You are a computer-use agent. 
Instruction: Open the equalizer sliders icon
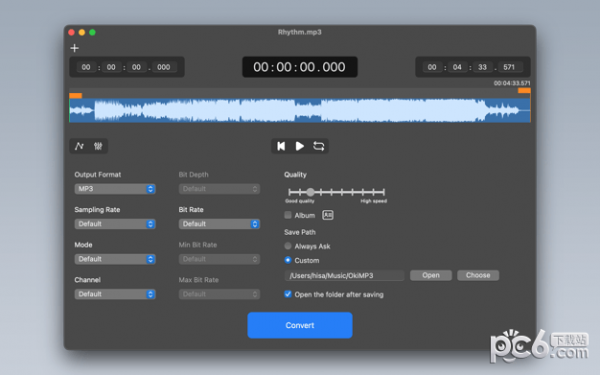(98, 146)
